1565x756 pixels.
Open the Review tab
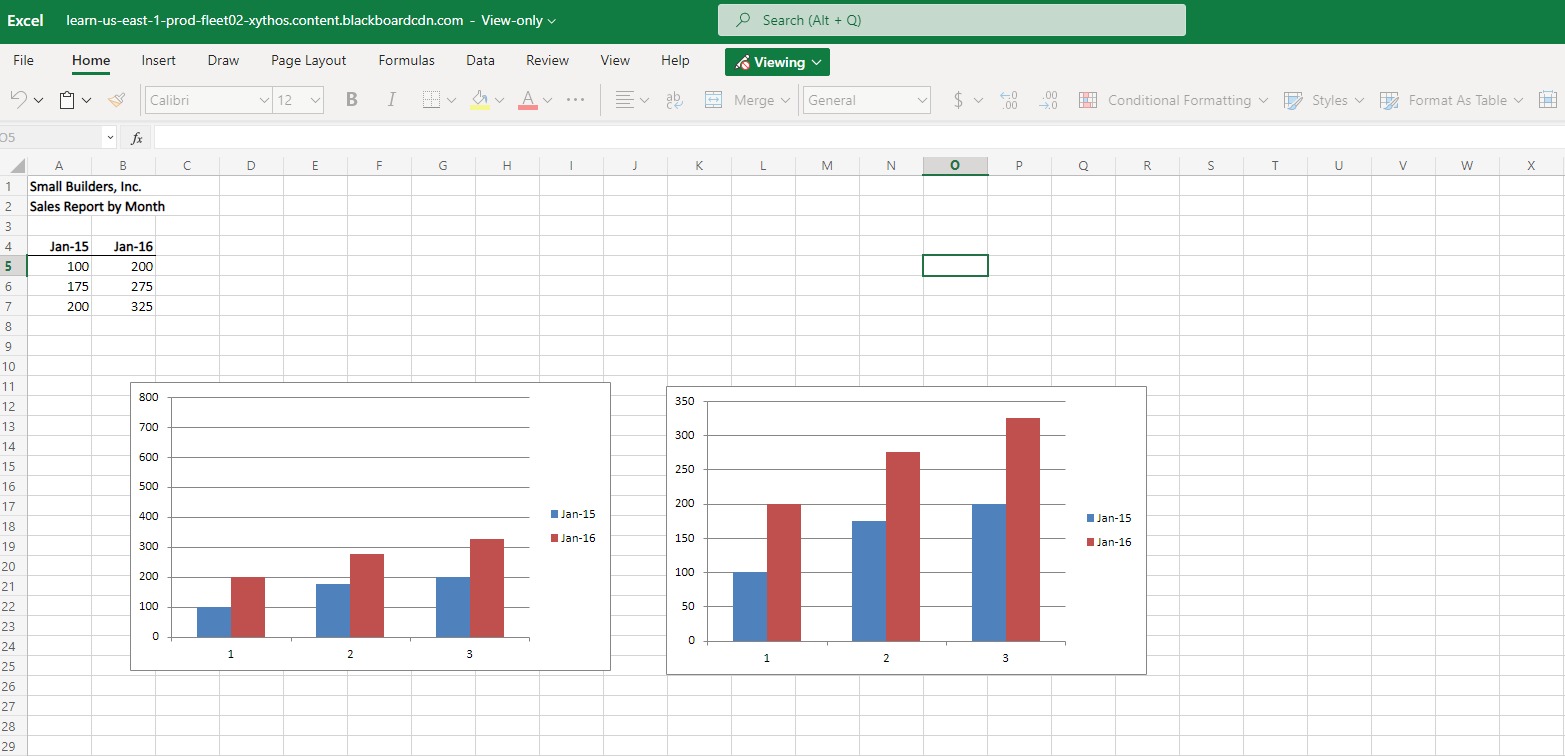(548, 60)
